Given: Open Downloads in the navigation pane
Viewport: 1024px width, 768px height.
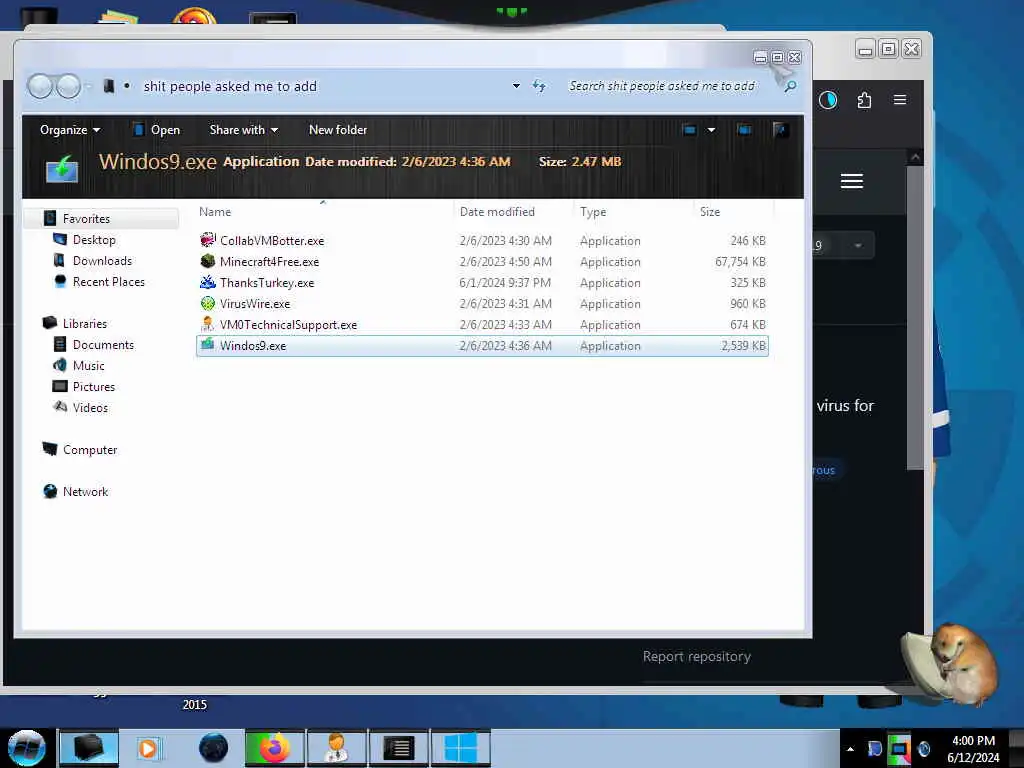Looking at the screenshot, I should 103,261.
